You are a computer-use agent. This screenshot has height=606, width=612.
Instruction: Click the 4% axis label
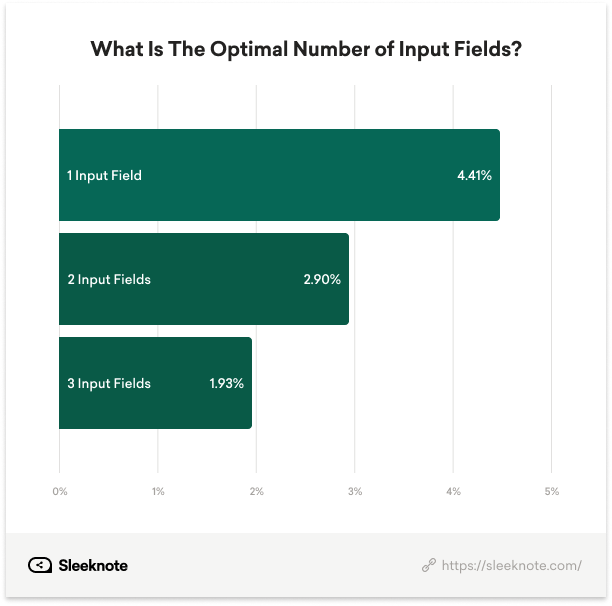[454, 491]
